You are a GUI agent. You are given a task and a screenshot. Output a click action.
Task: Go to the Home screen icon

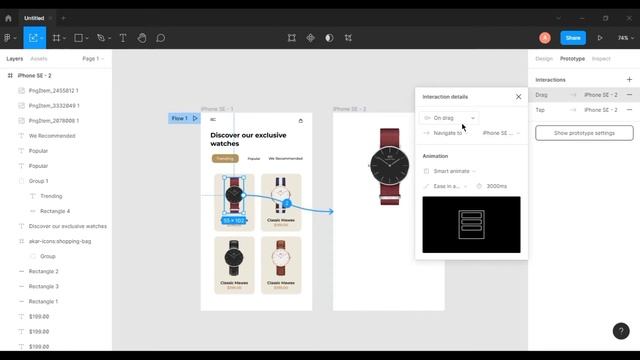[8, 18]
